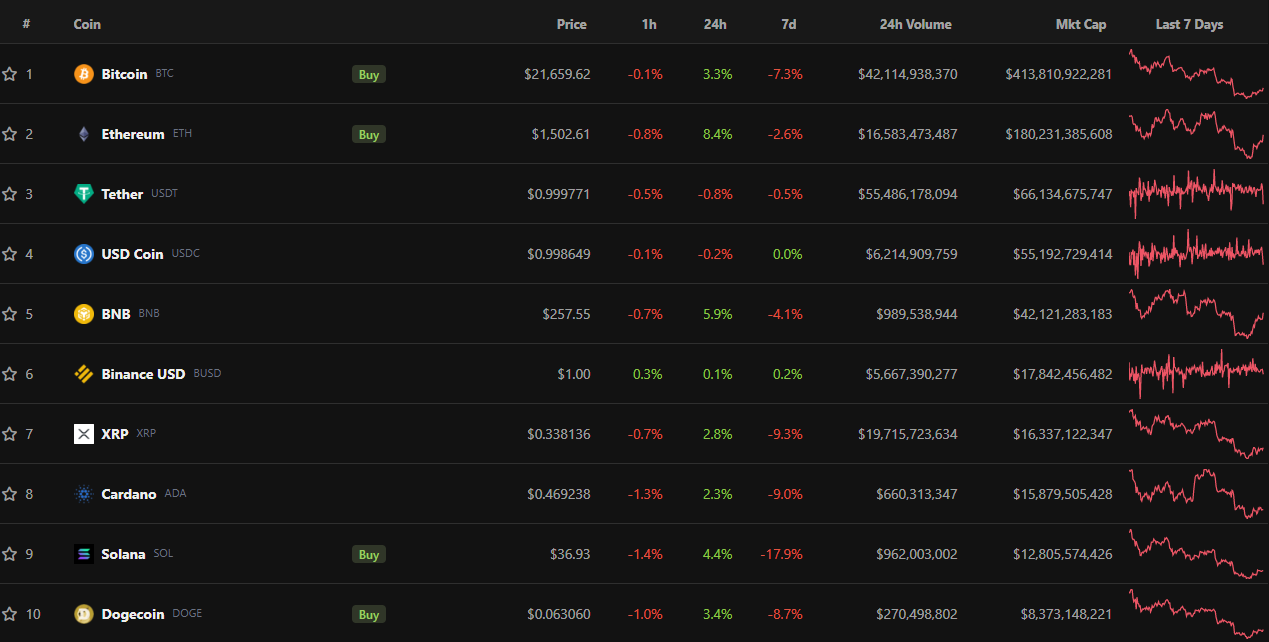Click the Last 7 Days column header
This screenshot has height=642, width=1269.
1189,24
